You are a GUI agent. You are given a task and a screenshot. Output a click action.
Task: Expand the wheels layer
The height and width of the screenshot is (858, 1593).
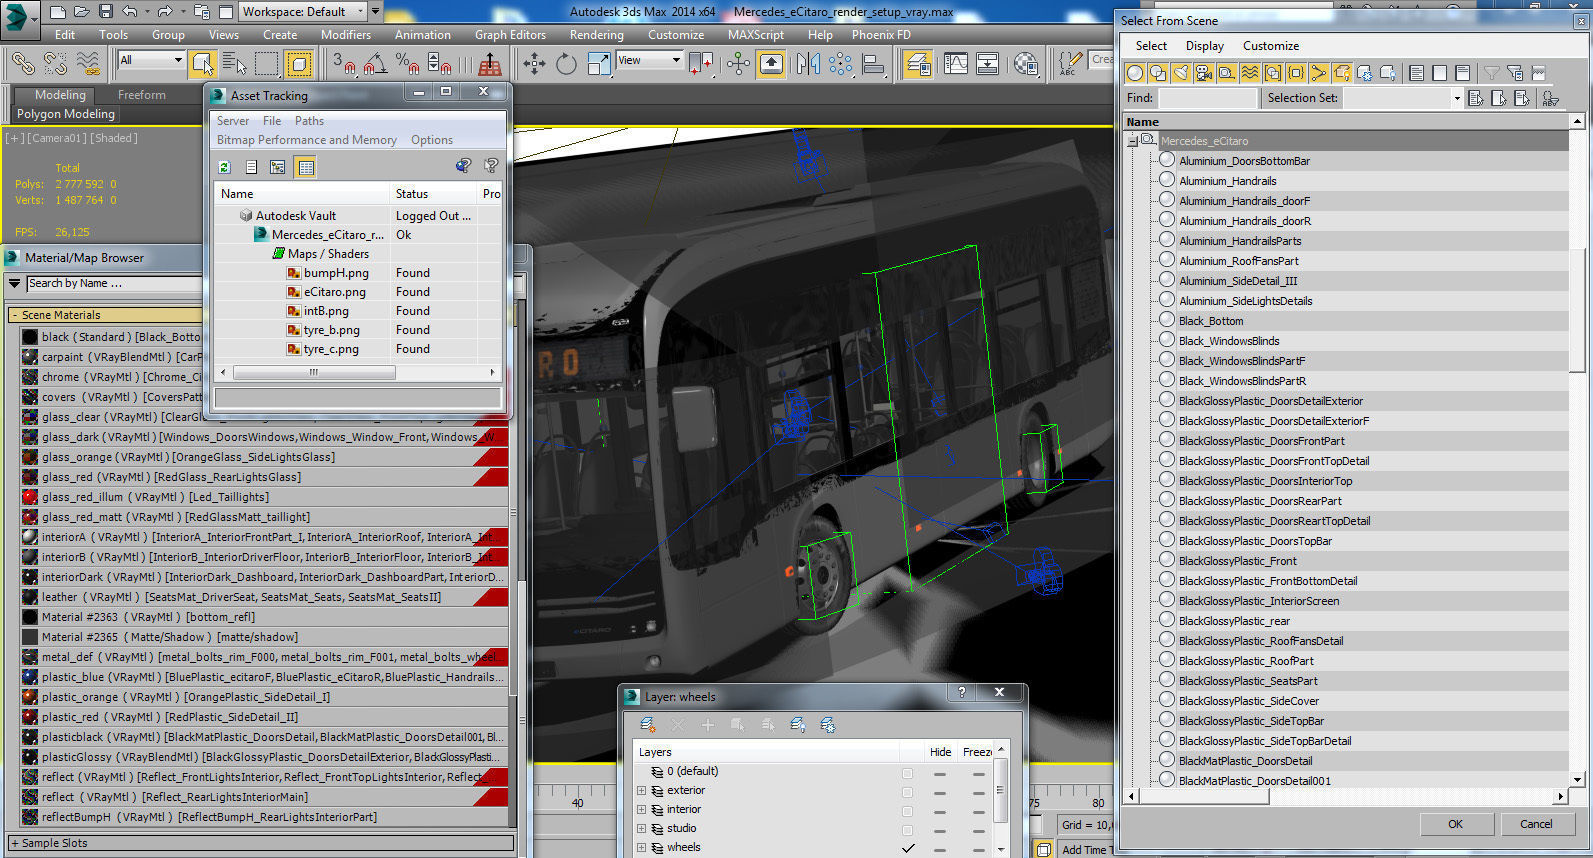tap(642, 848)
